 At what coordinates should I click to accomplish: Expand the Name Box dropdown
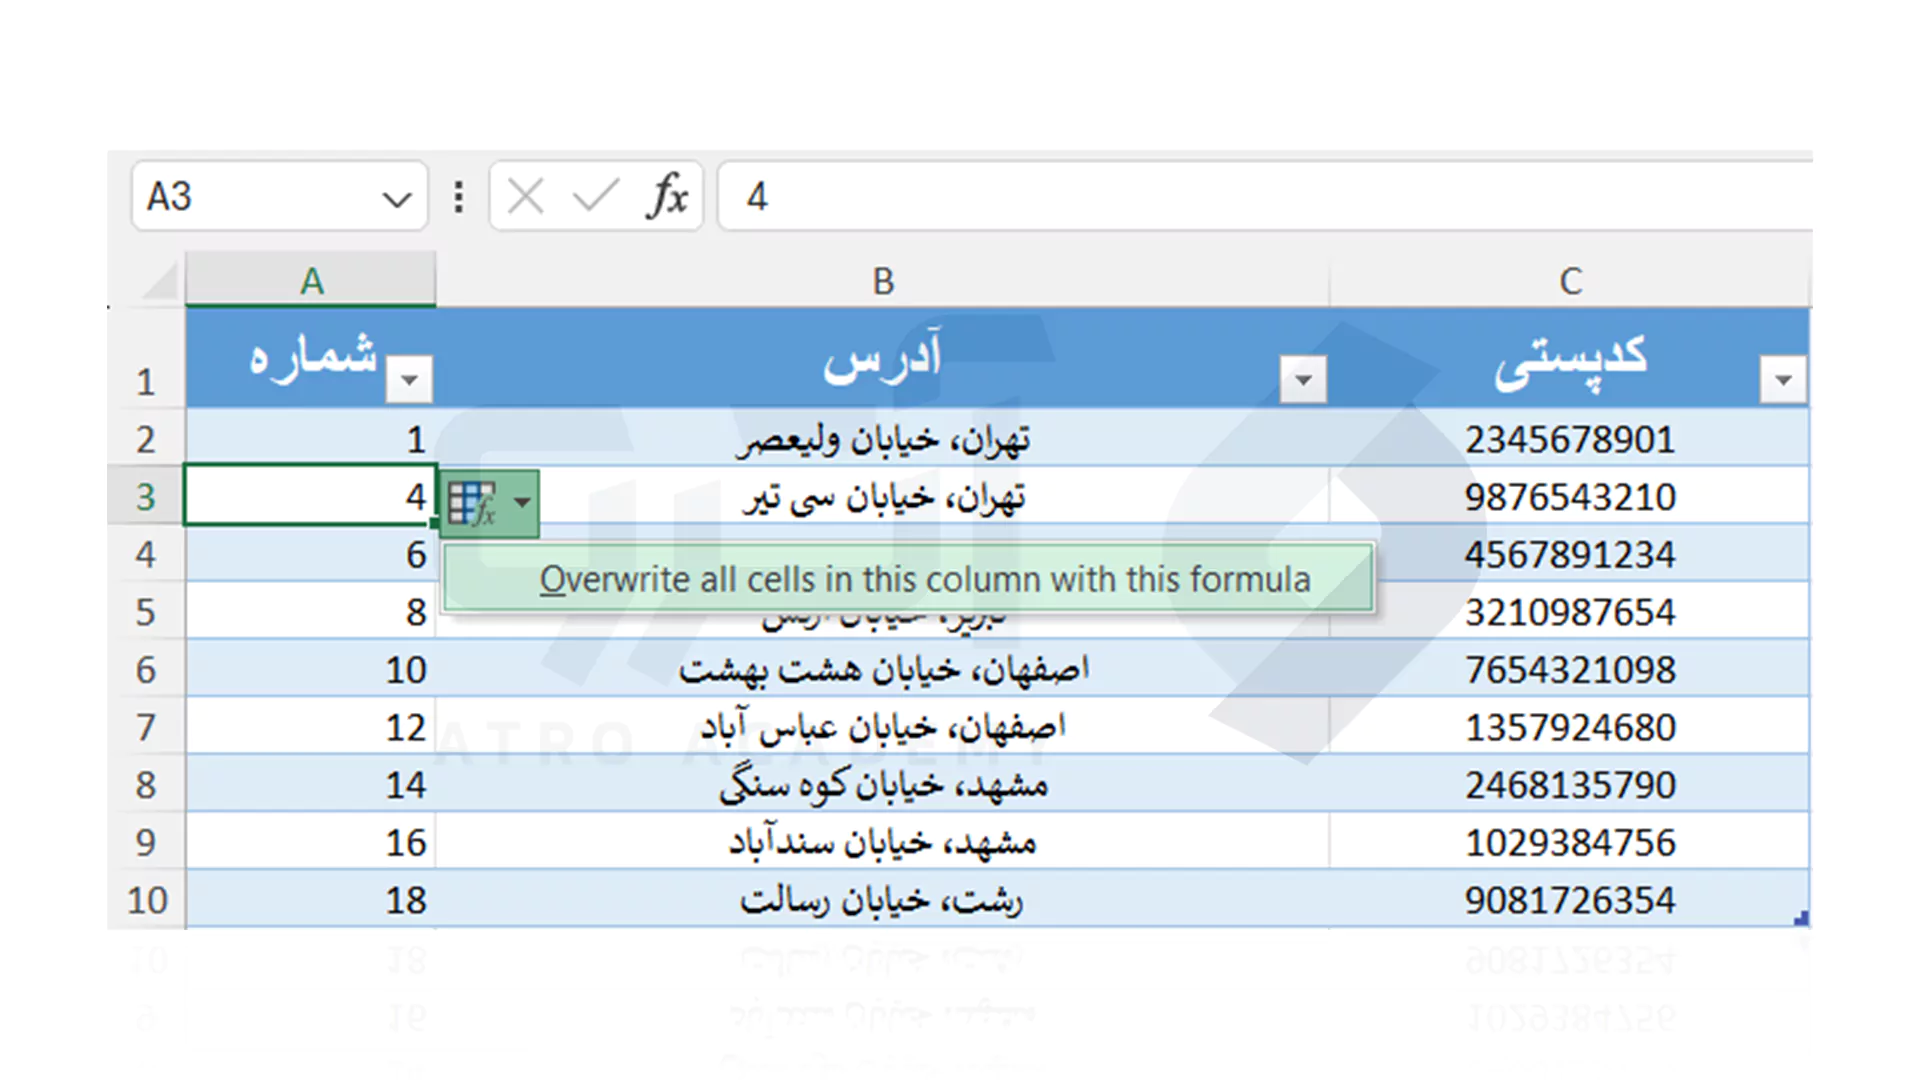[397, 198]
